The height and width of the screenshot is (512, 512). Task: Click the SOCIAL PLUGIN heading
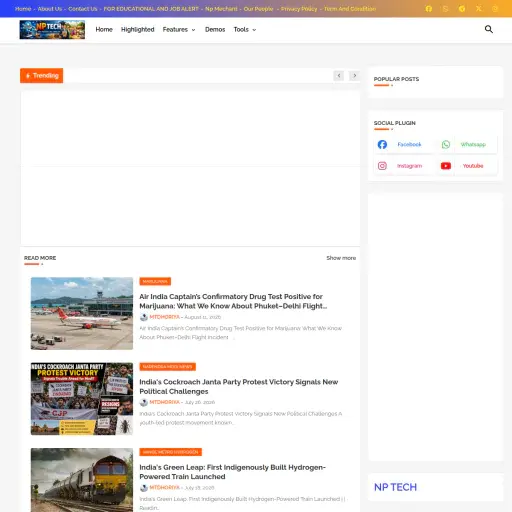395,123
